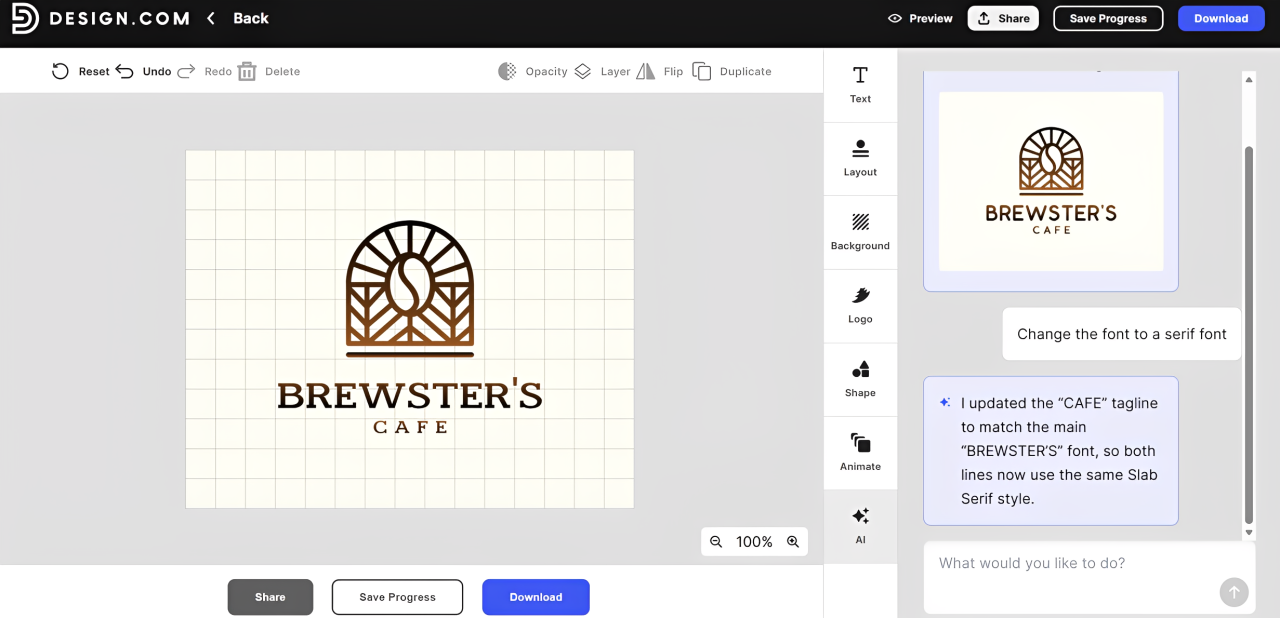Click the Undo arrow icon
This screenshot has height=618, width=1280.
125,72
